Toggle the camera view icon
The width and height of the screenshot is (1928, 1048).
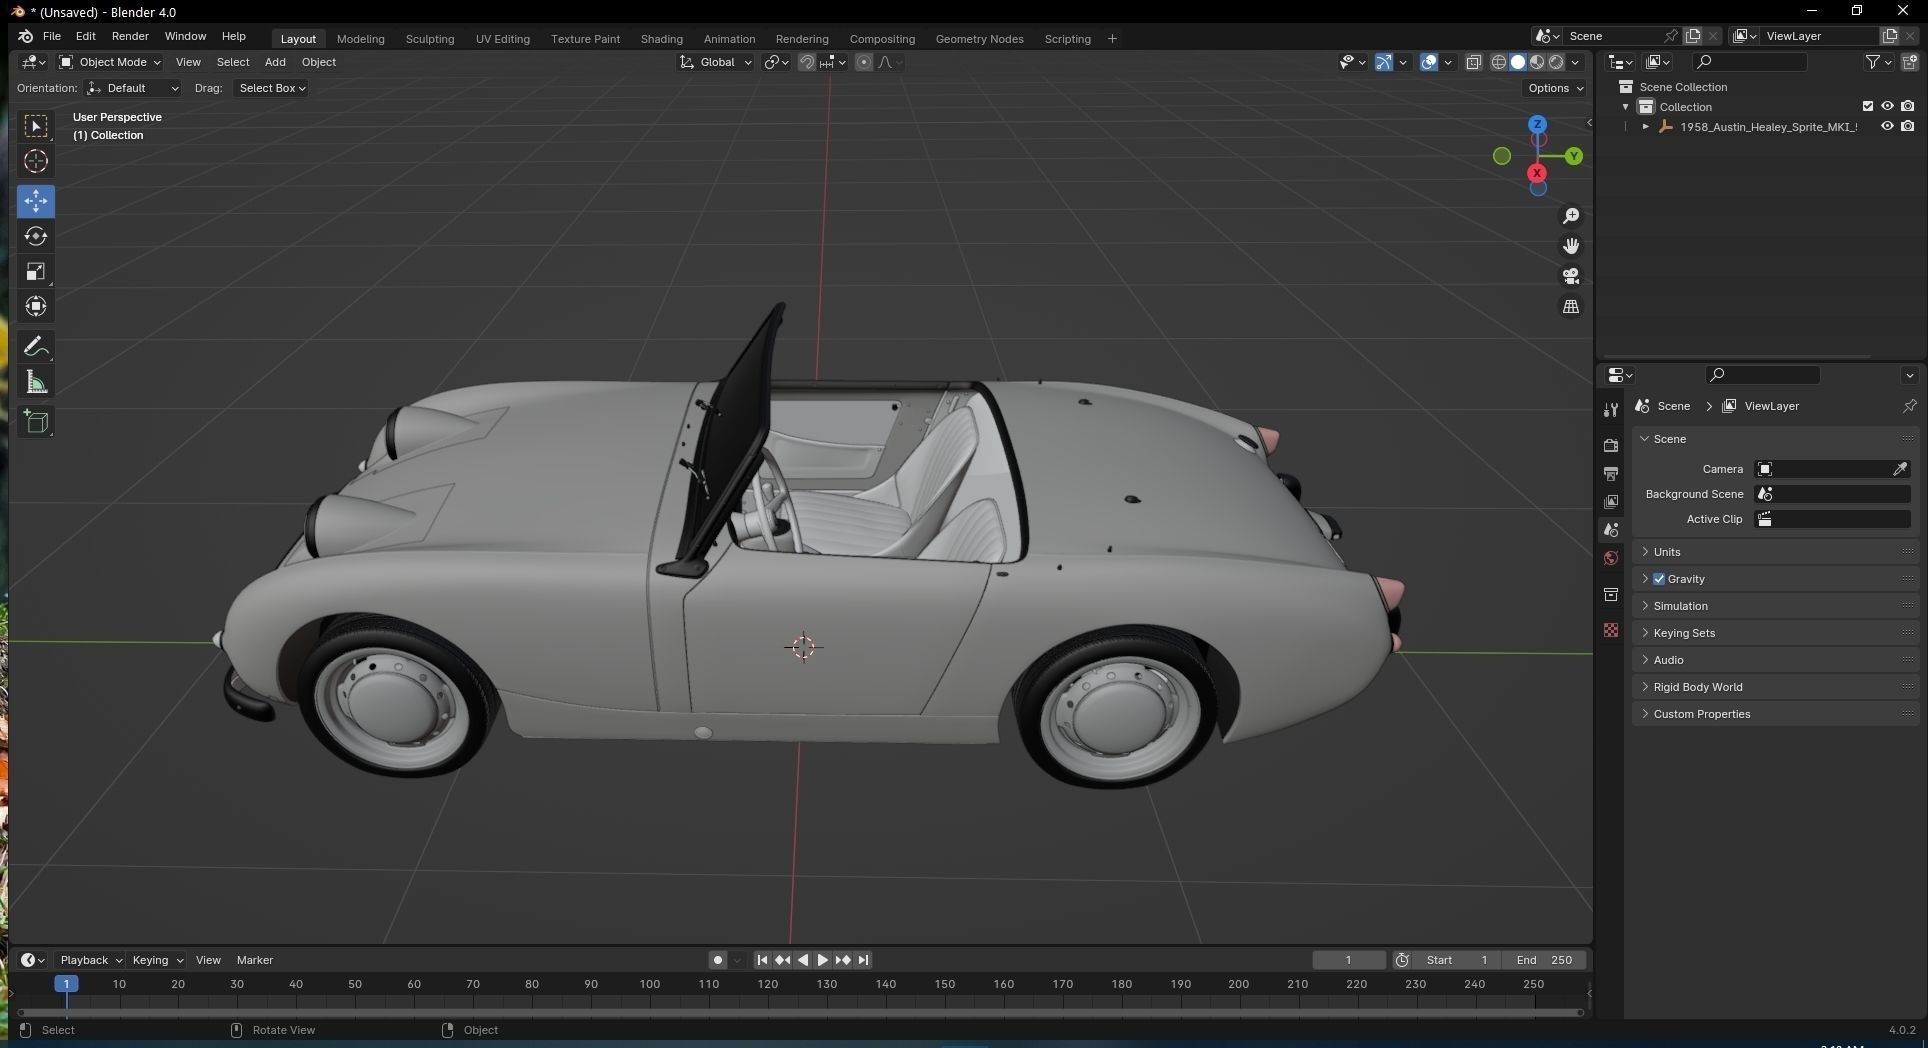pos(1571,276)
